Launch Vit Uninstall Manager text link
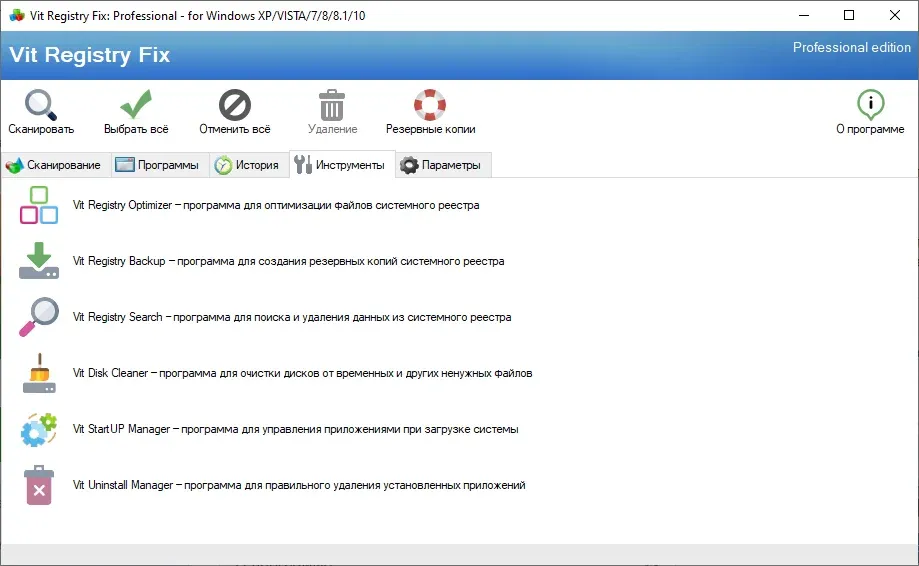 click(299, 485)
